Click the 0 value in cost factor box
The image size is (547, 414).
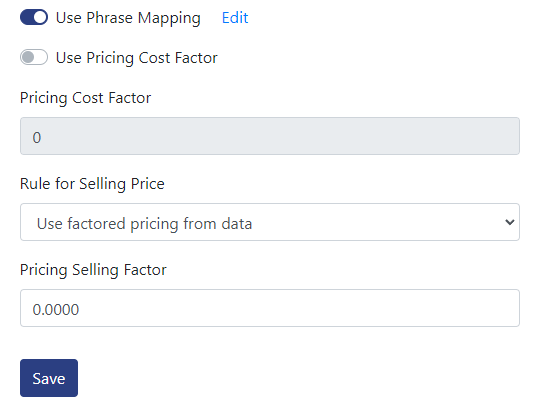coord(37,137)
